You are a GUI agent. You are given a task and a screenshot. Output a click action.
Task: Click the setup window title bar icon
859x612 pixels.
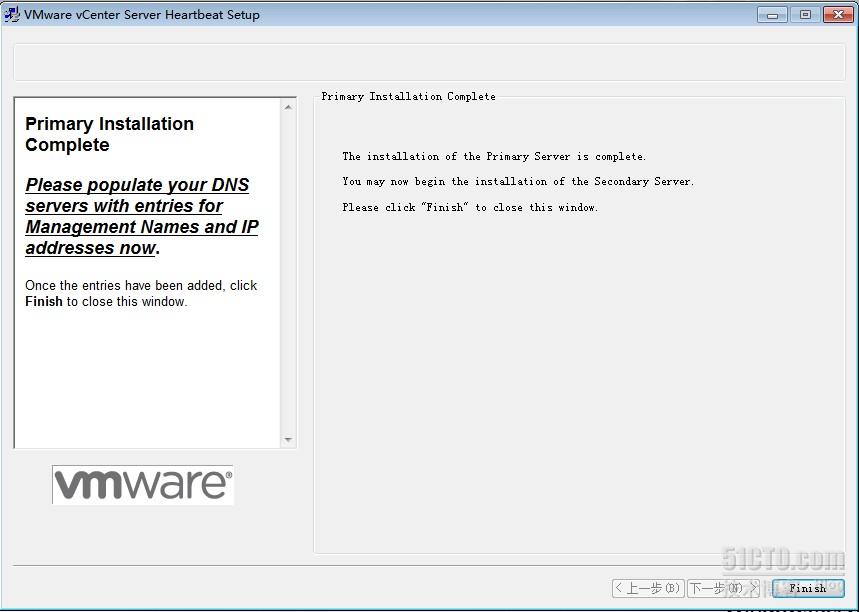pos(12,14)
